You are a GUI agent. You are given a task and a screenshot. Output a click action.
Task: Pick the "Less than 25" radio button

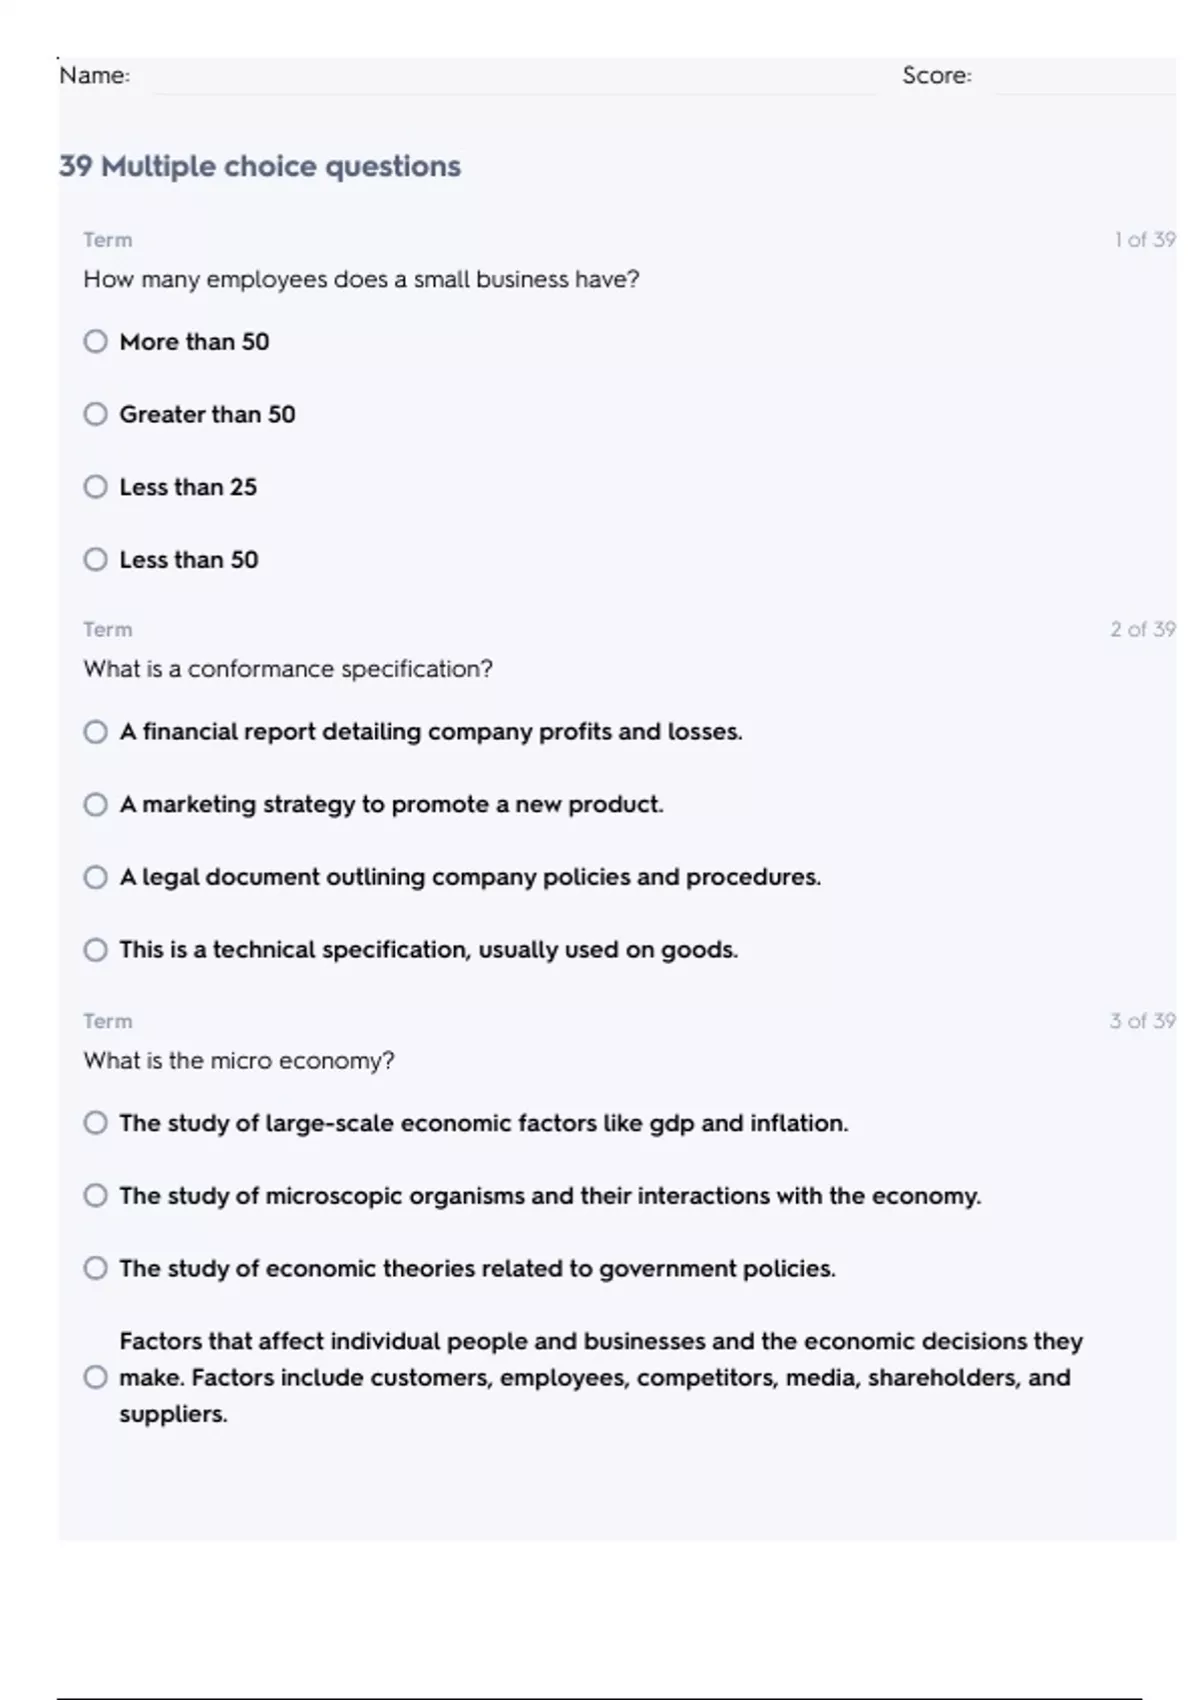(x=95, y=487)
